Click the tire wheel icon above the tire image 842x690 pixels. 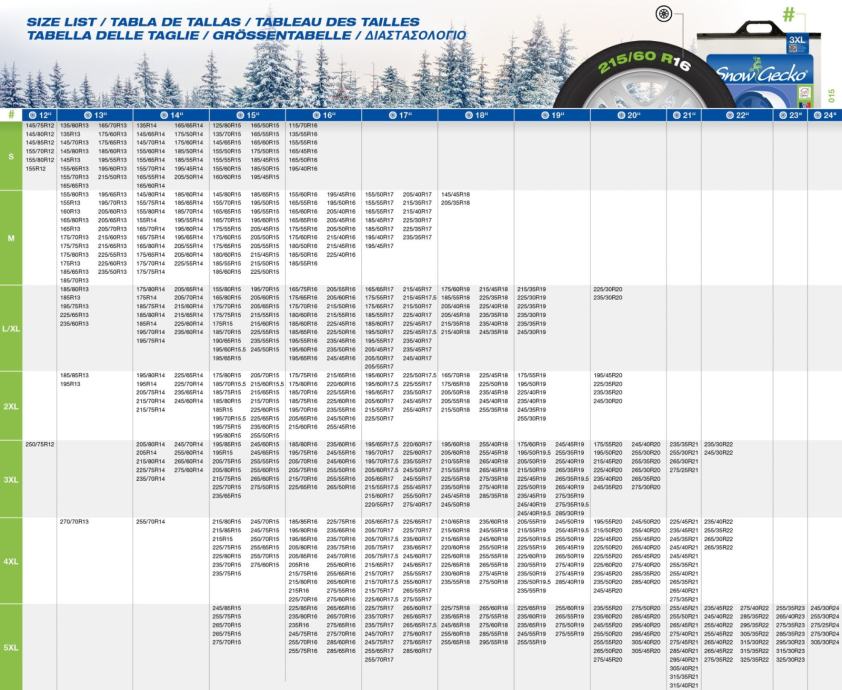(x=664, y=13)
